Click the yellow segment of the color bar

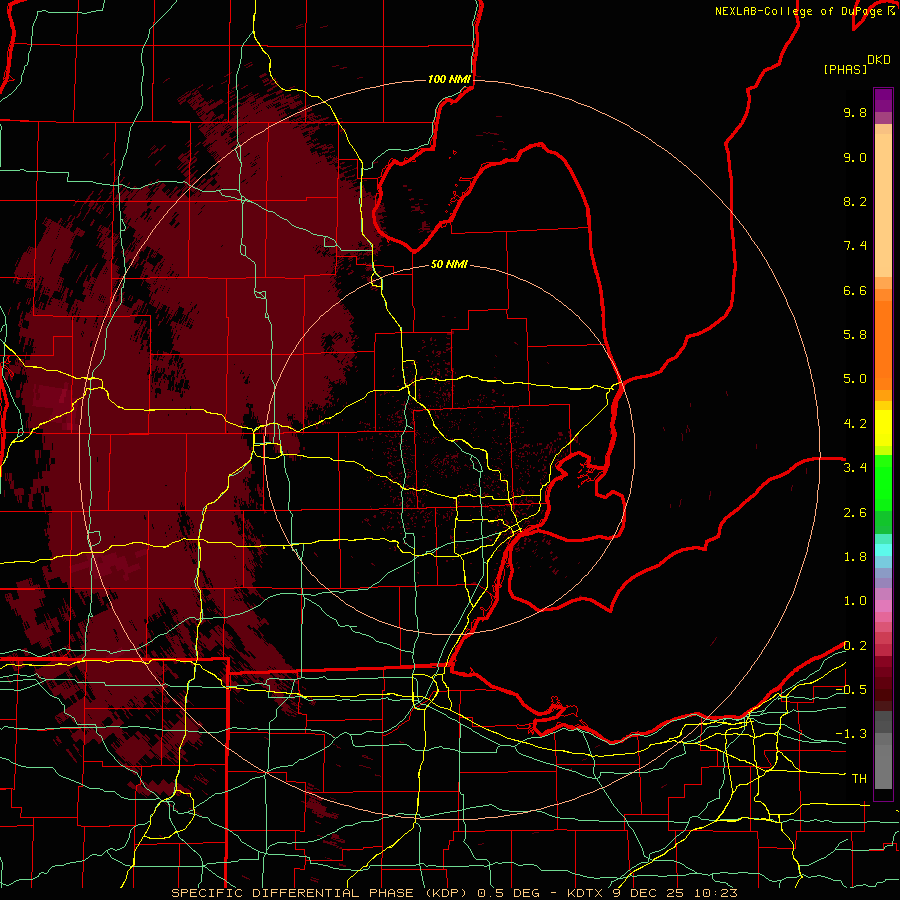883,428
